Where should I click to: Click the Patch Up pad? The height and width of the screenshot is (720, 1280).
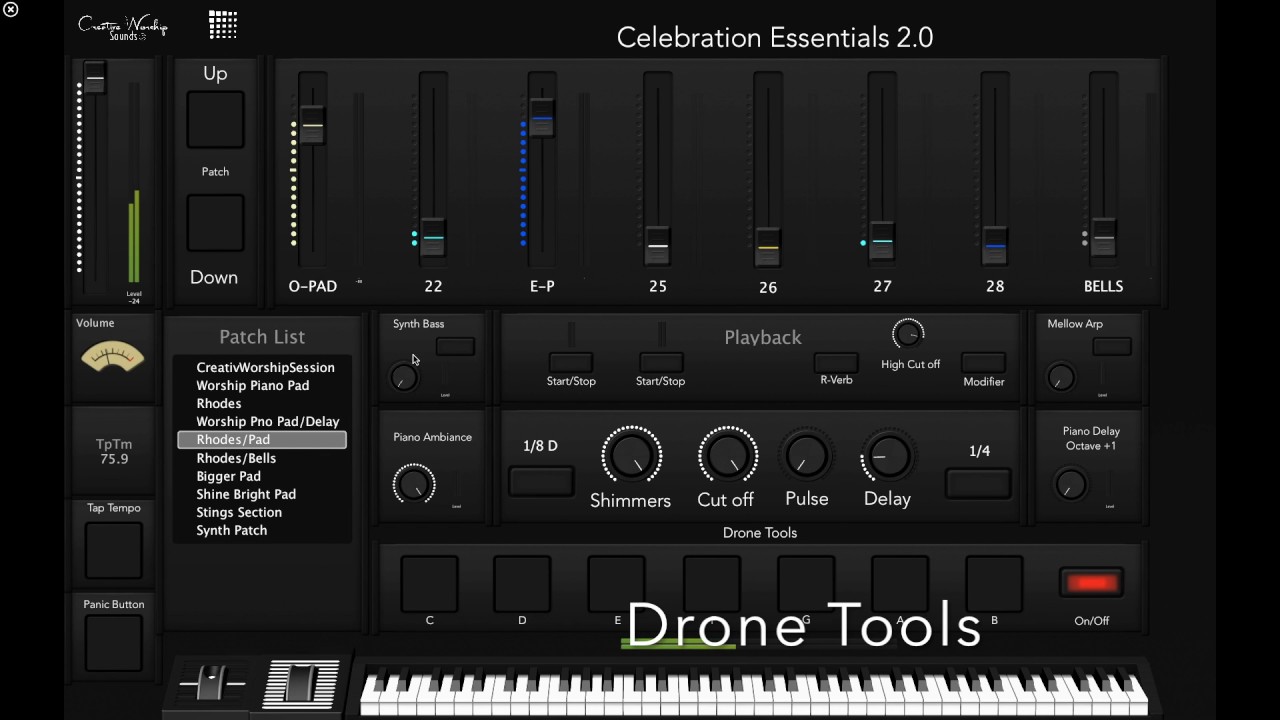point(215,120)
